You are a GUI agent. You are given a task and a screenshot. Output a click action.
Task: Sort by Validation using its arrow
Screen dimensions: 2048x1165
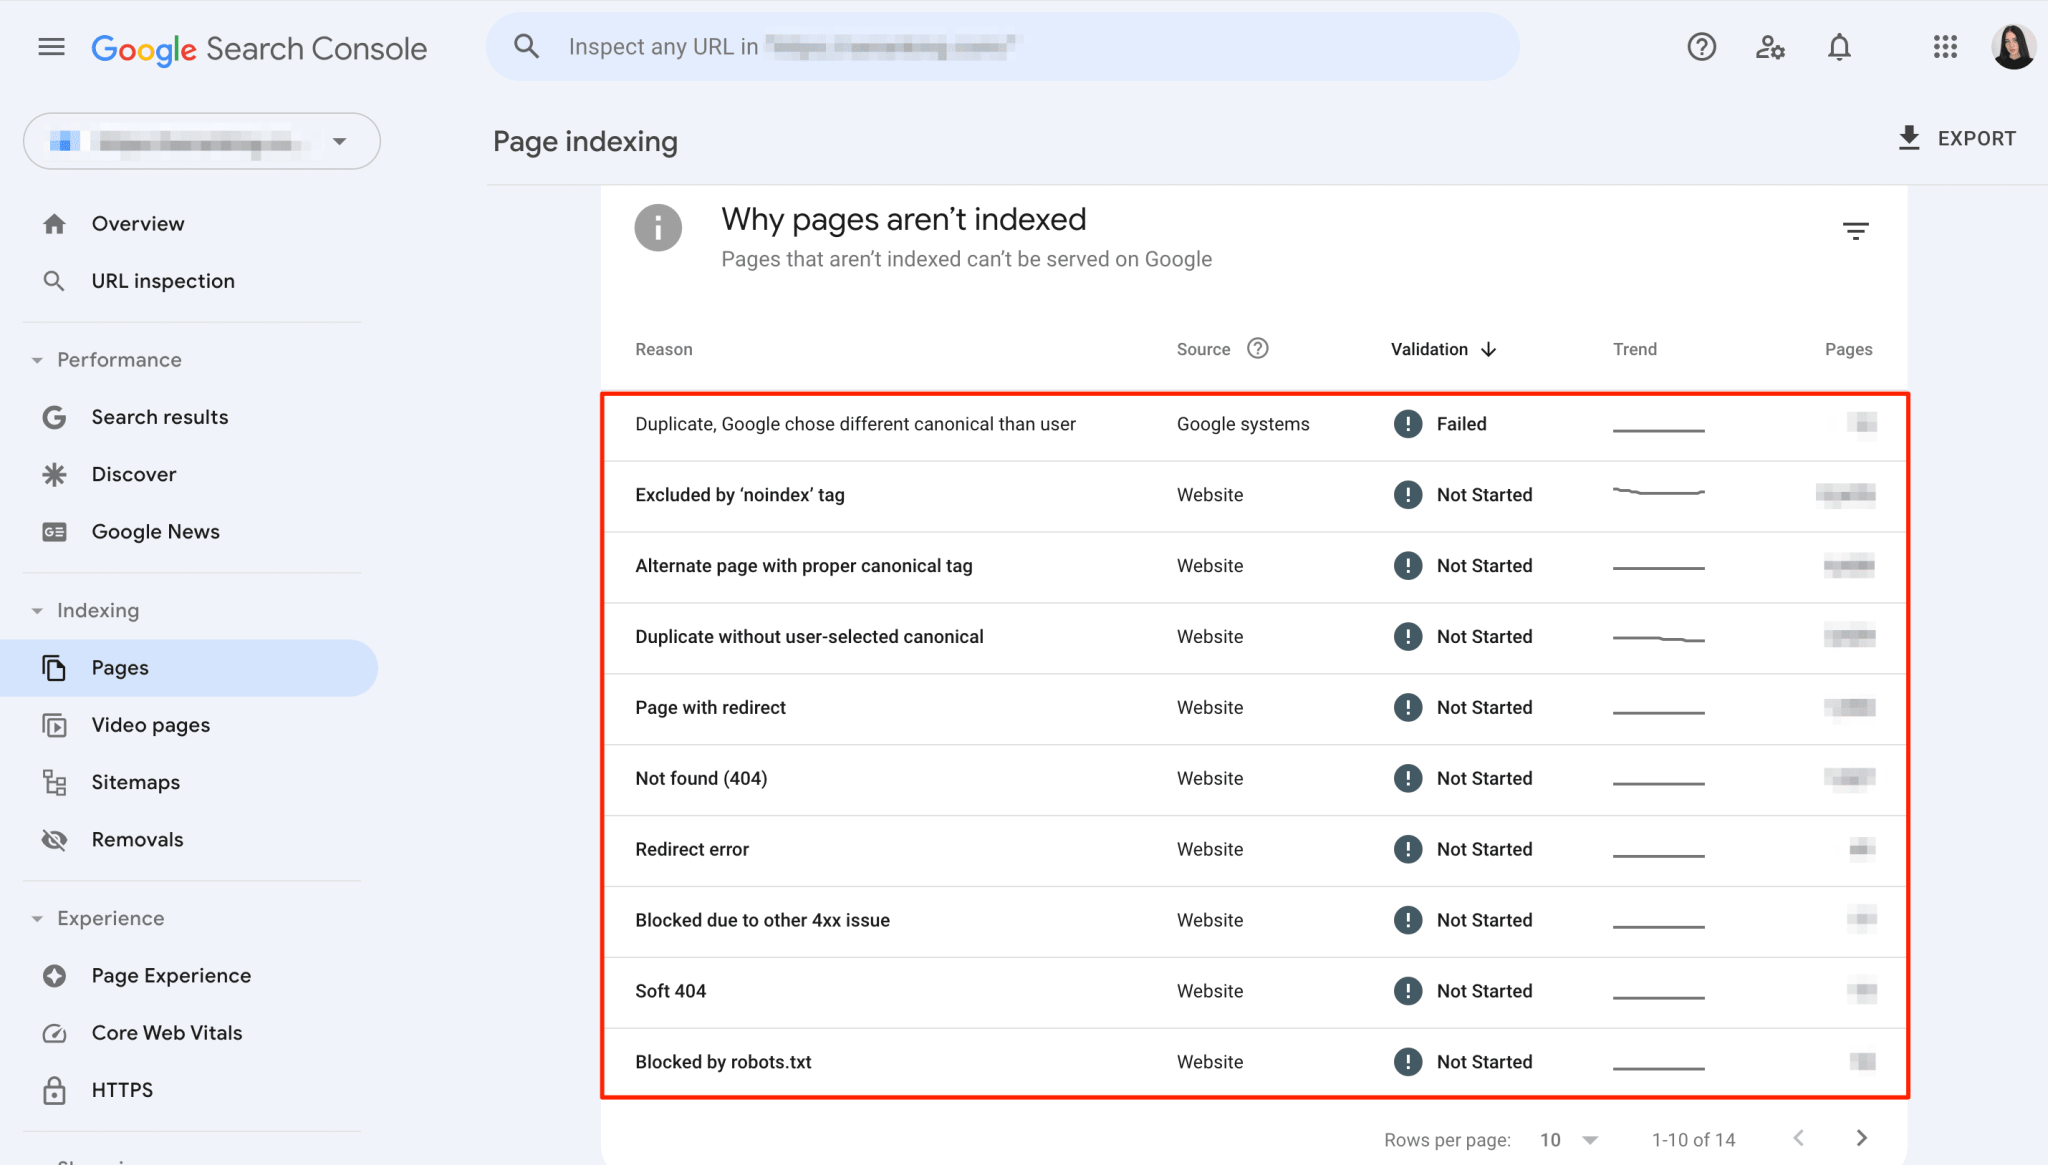[1490, 349]
